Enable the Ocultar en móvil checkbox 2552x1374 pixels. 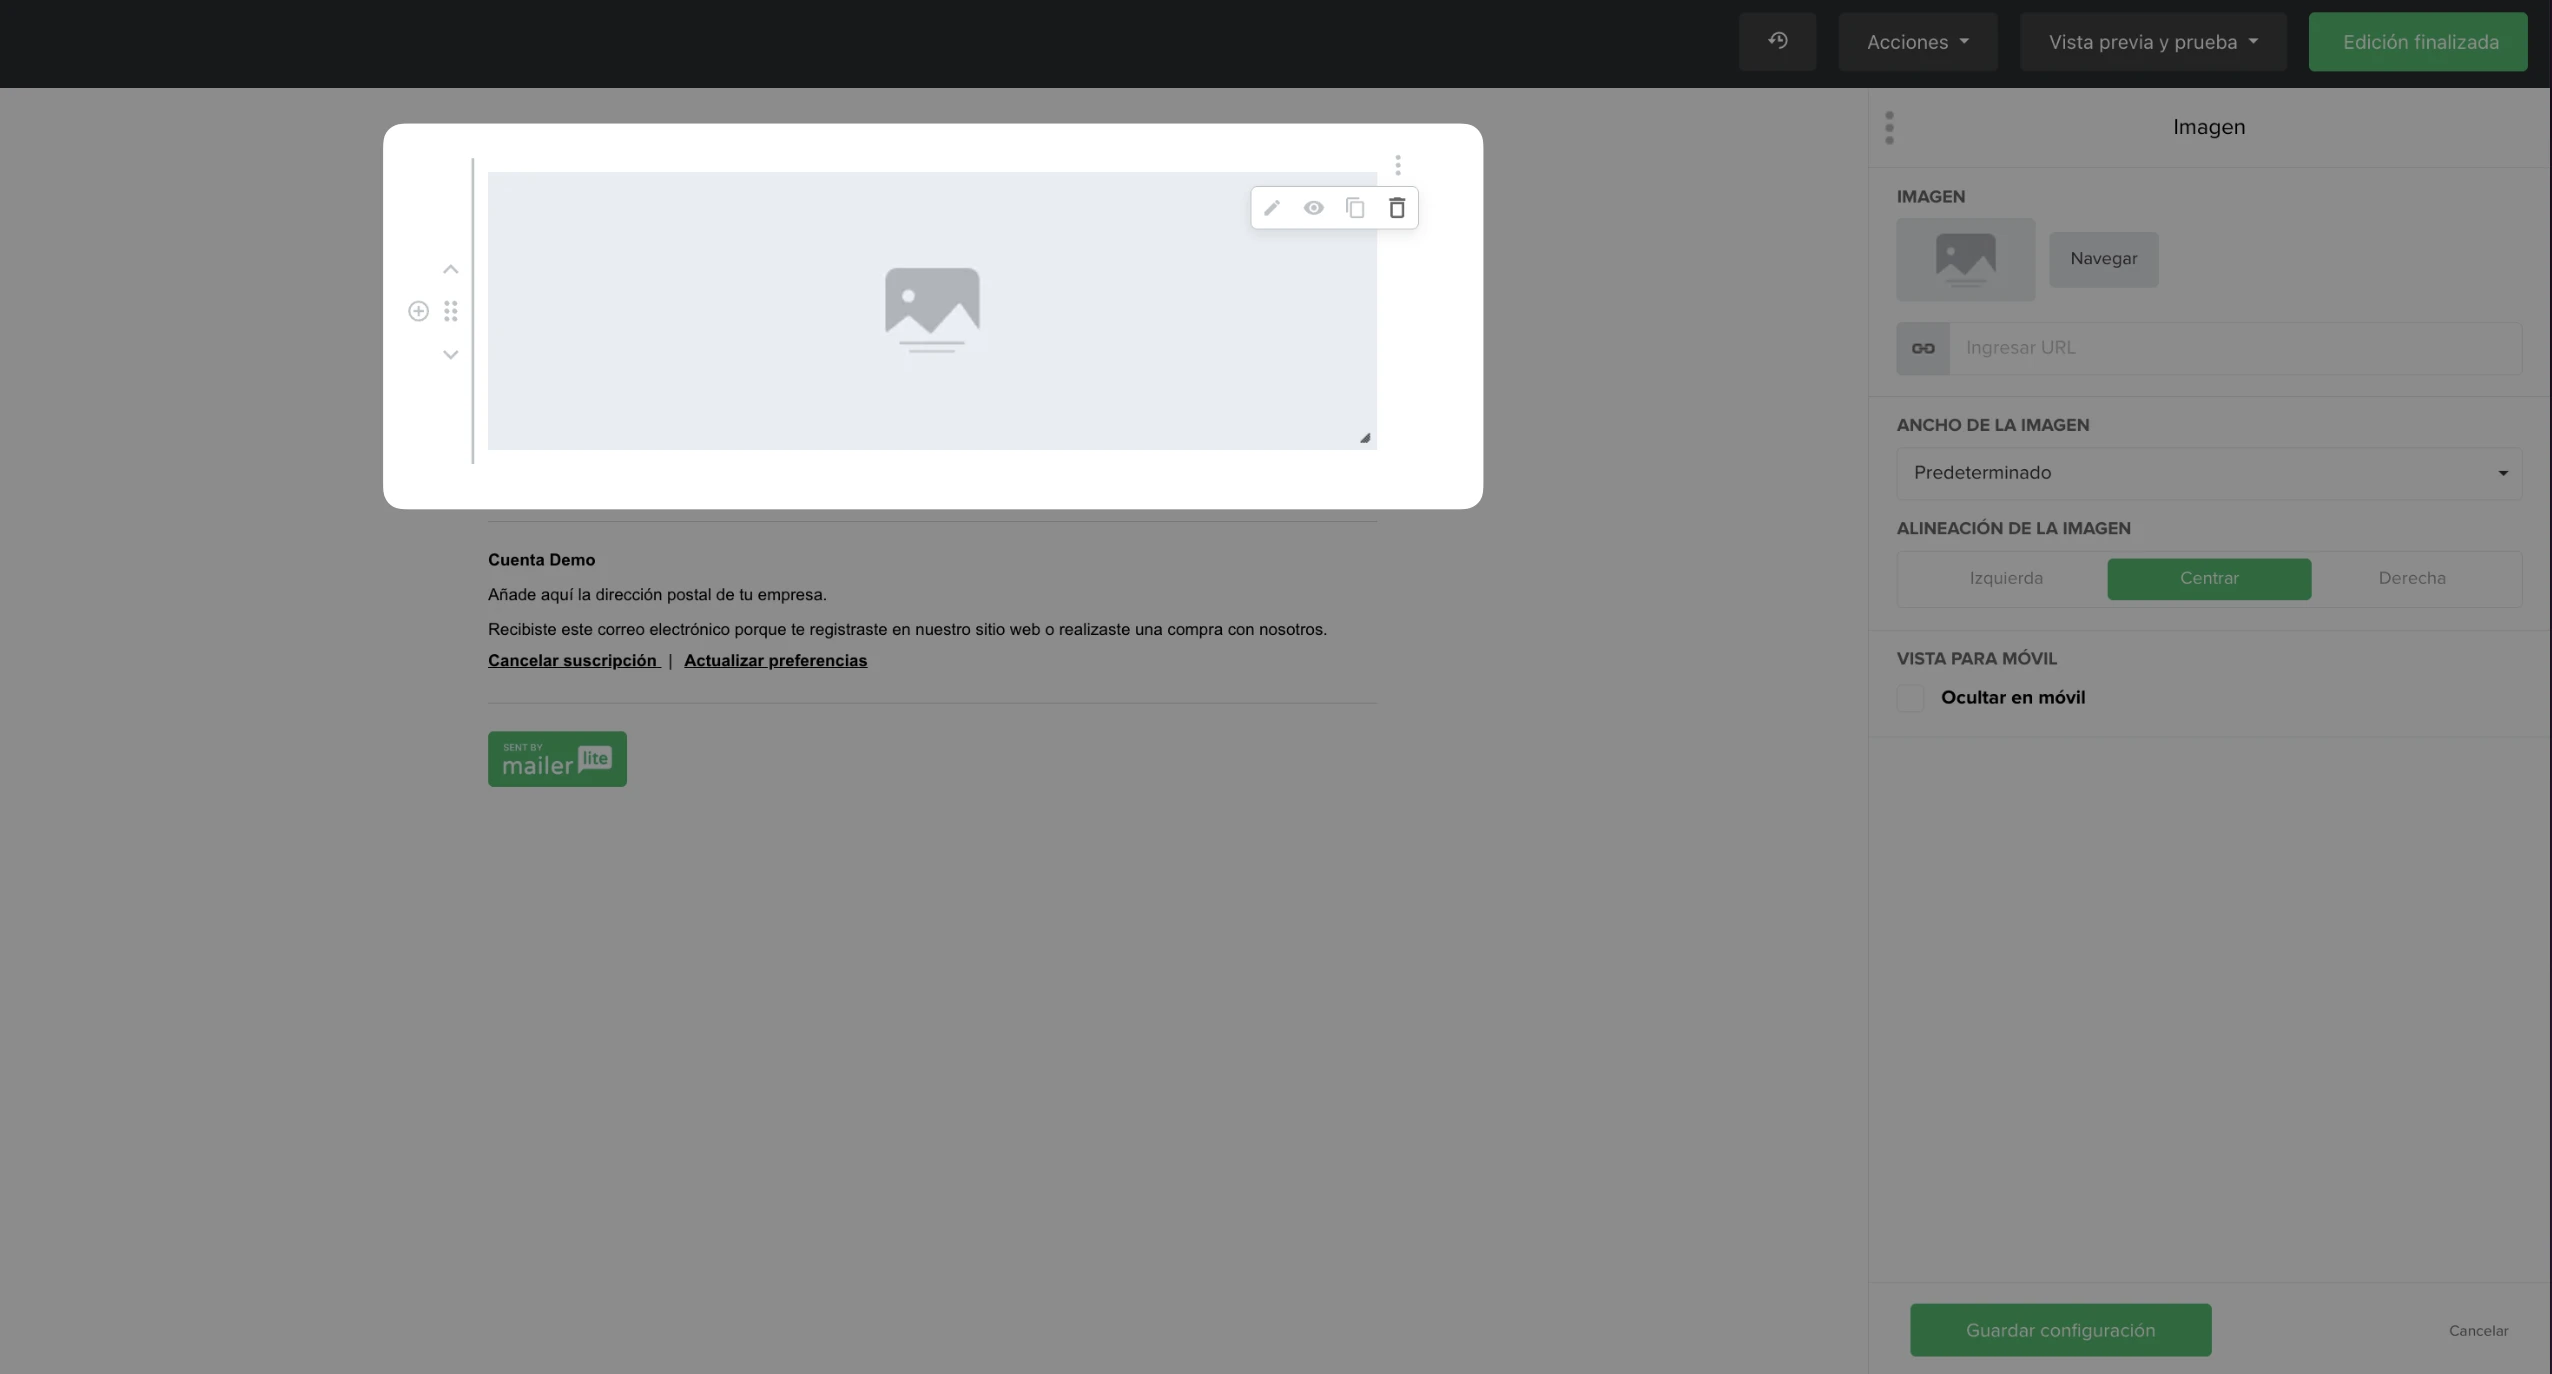pos(1910,698)
